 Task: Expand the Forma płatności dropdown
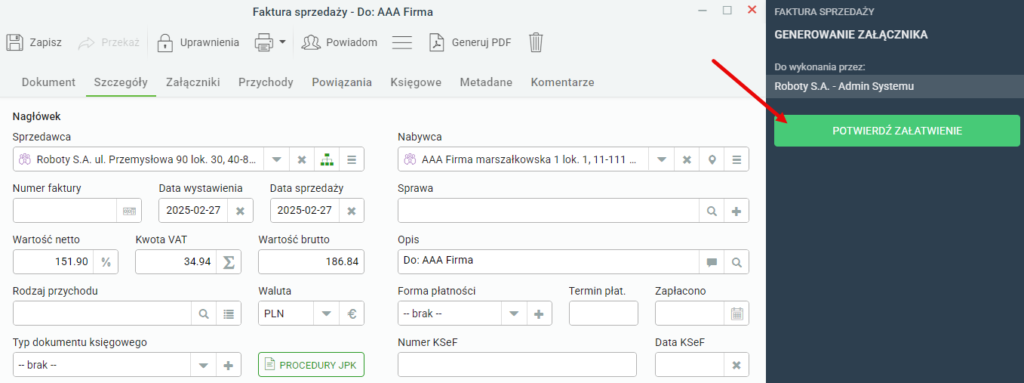click(514, 313)
